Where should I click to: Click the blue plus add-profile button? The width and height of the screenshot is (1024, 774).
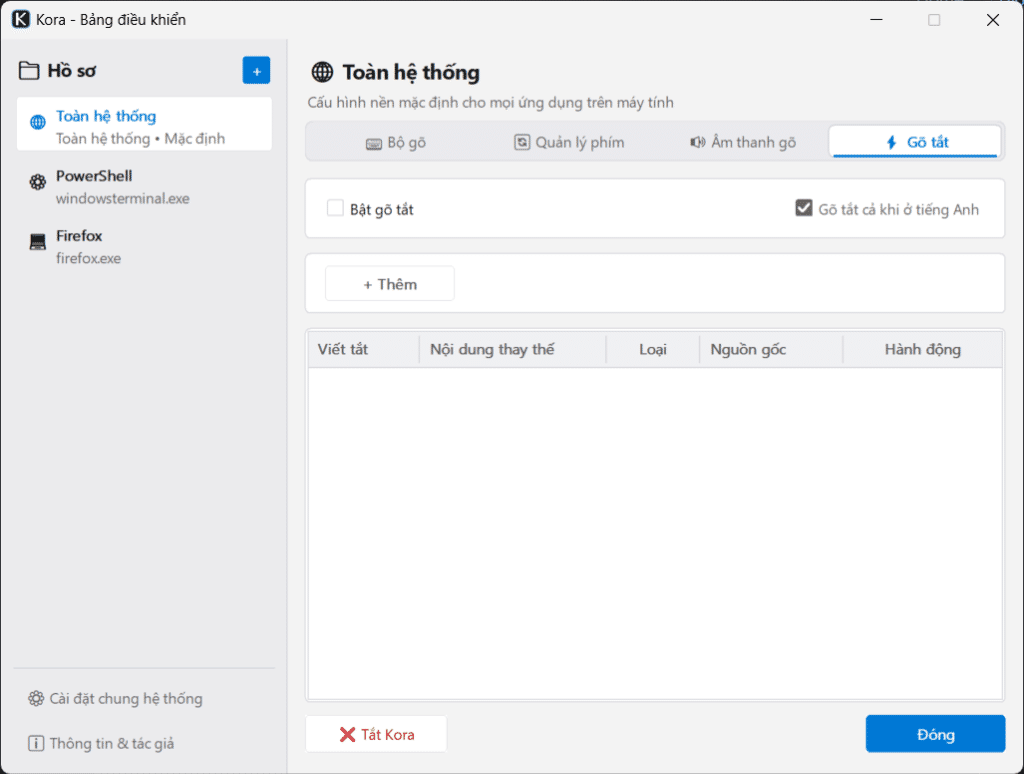coord(256,71)
